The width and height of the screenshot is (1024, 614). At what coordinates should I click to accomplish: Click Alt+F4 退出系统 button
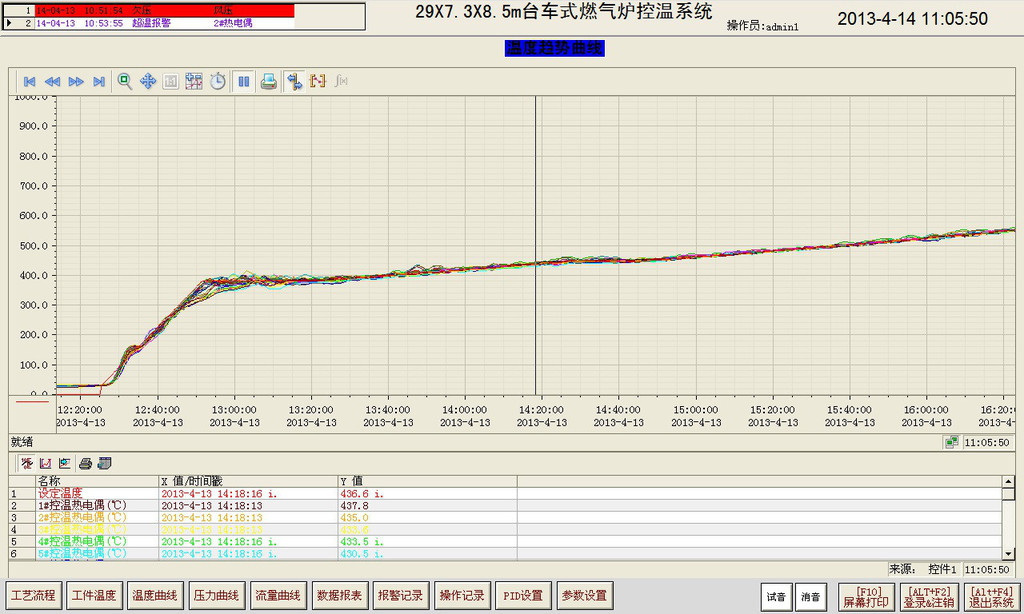click(992, 596)
